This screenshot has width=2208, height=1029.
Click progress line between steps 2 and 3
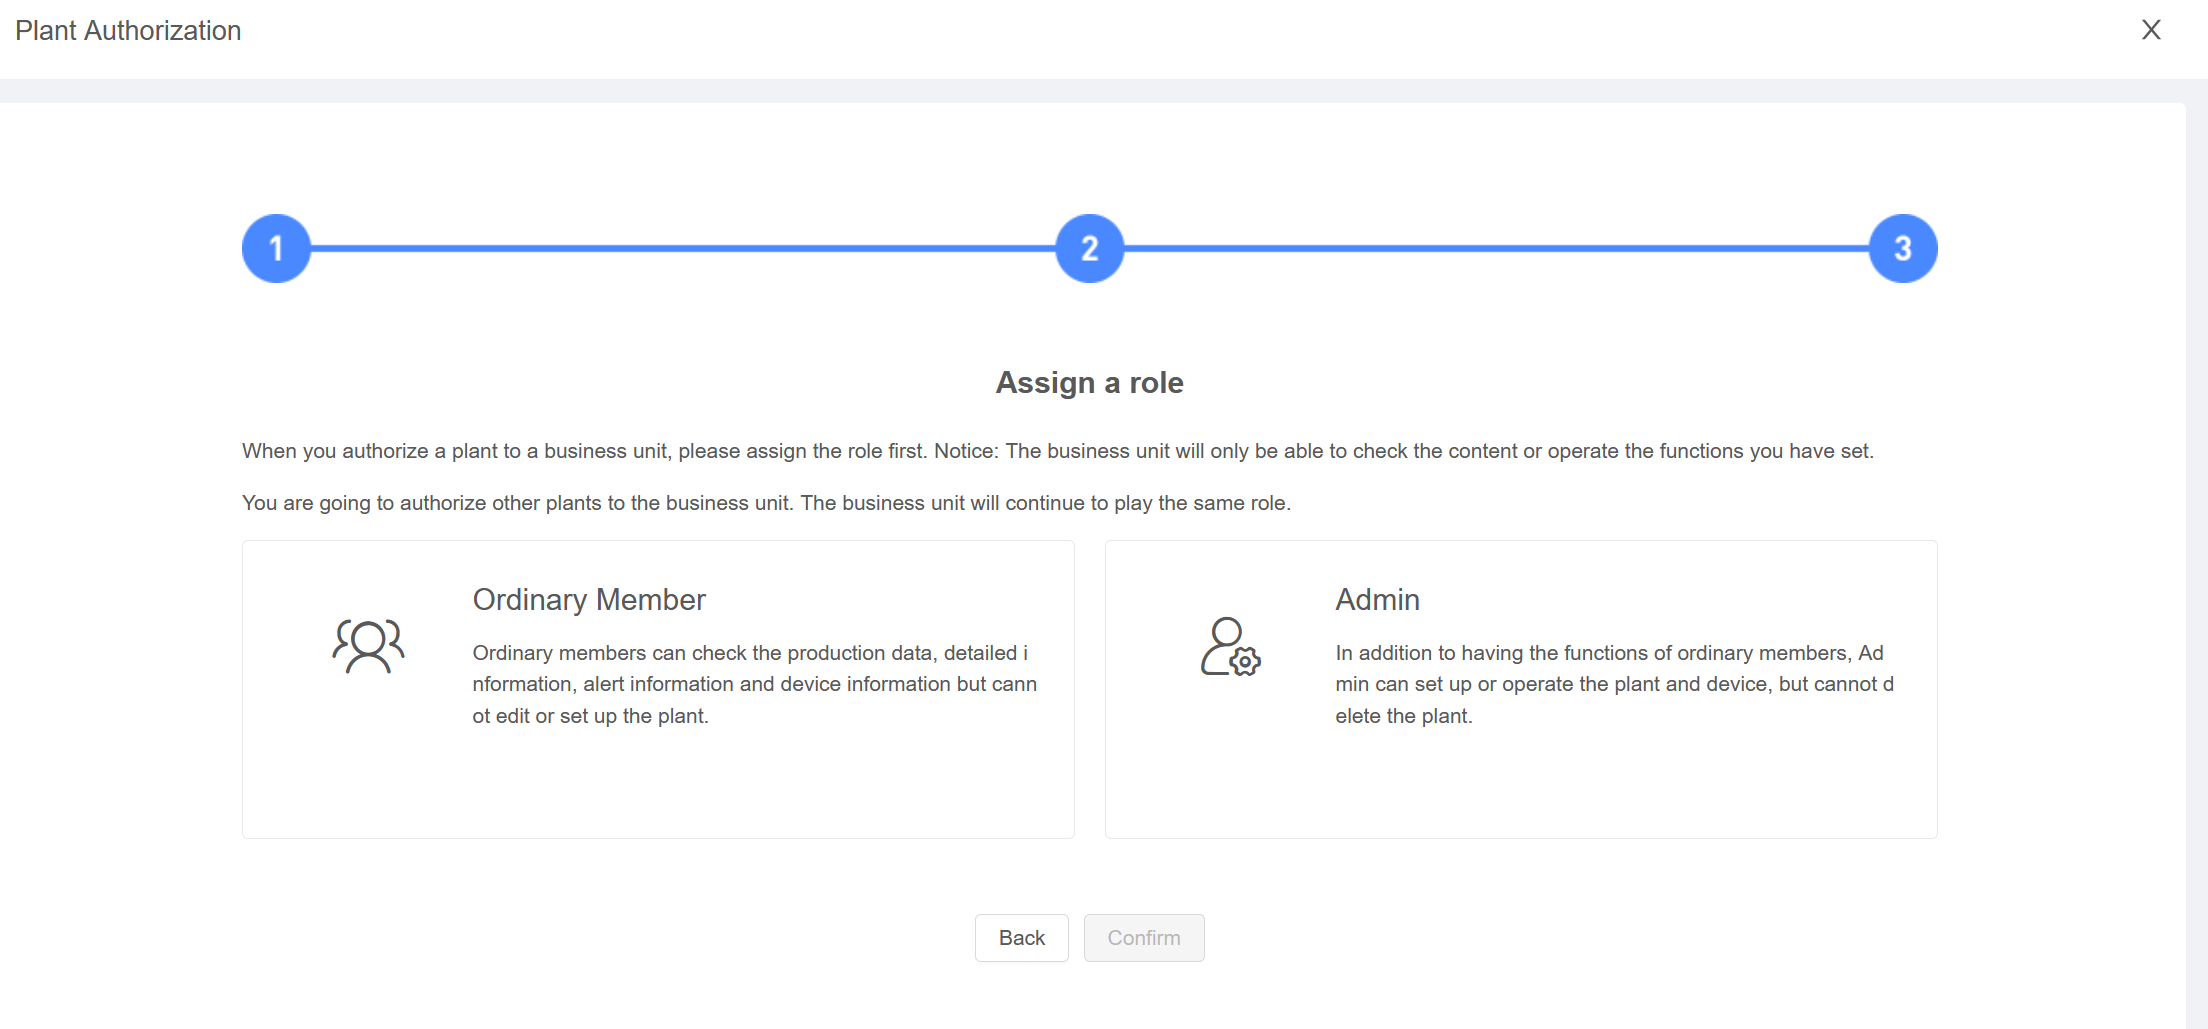[x=1496, y=249]
